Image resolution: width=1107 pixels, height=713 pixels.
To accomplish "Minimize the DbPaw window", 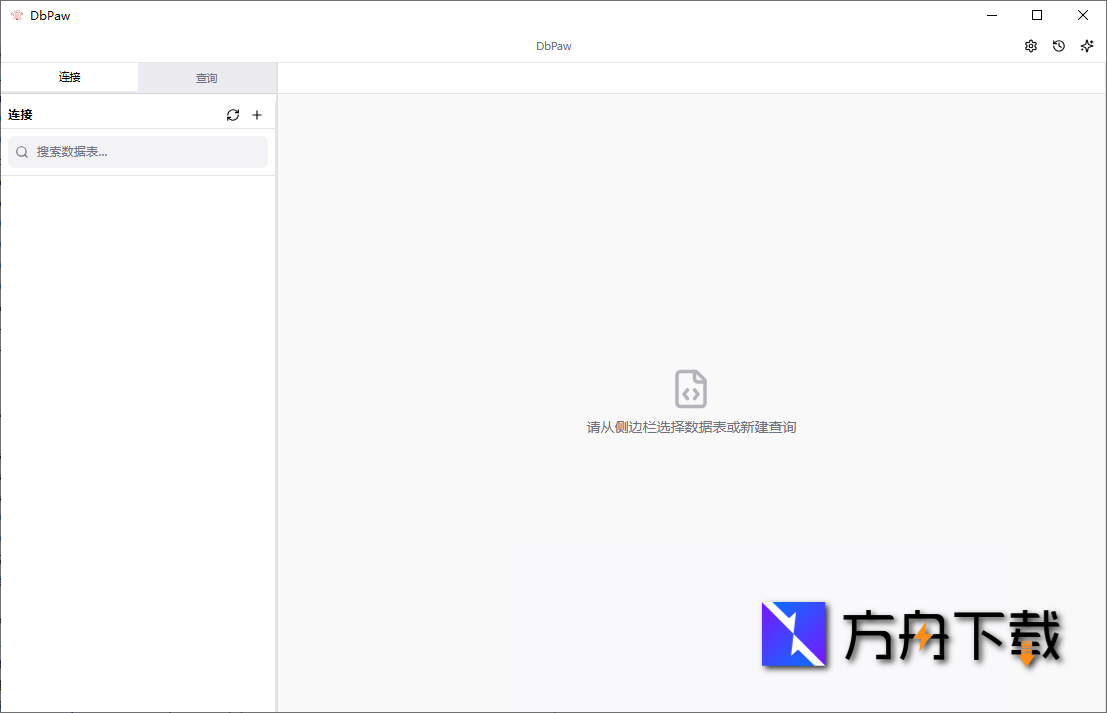I will click(x=991, y=15).
